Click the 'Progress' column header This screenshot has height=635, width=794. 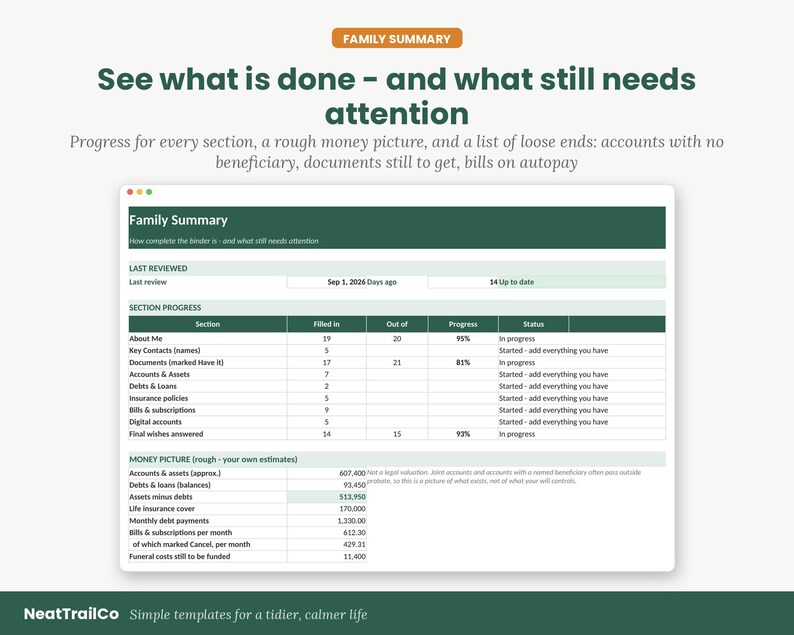pyautogui.click(x=463, y=324)
